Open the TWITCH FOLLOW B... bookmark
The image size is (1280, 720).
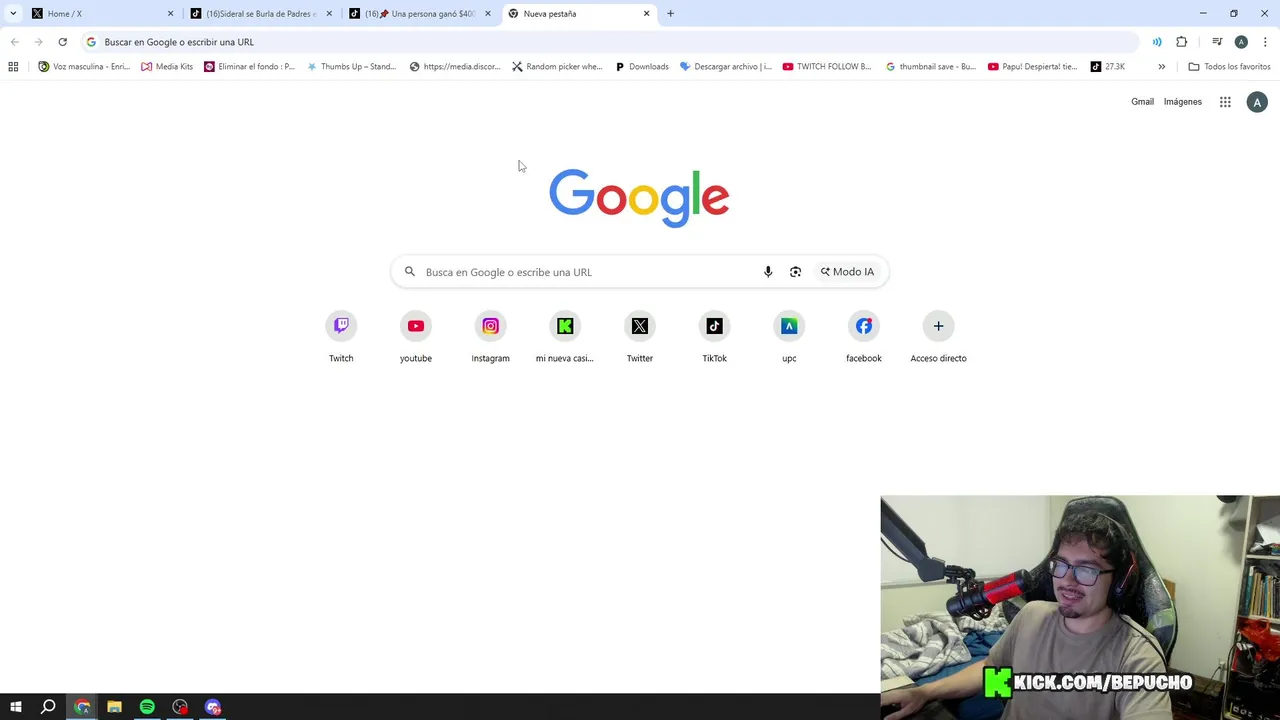pos(827,67)
